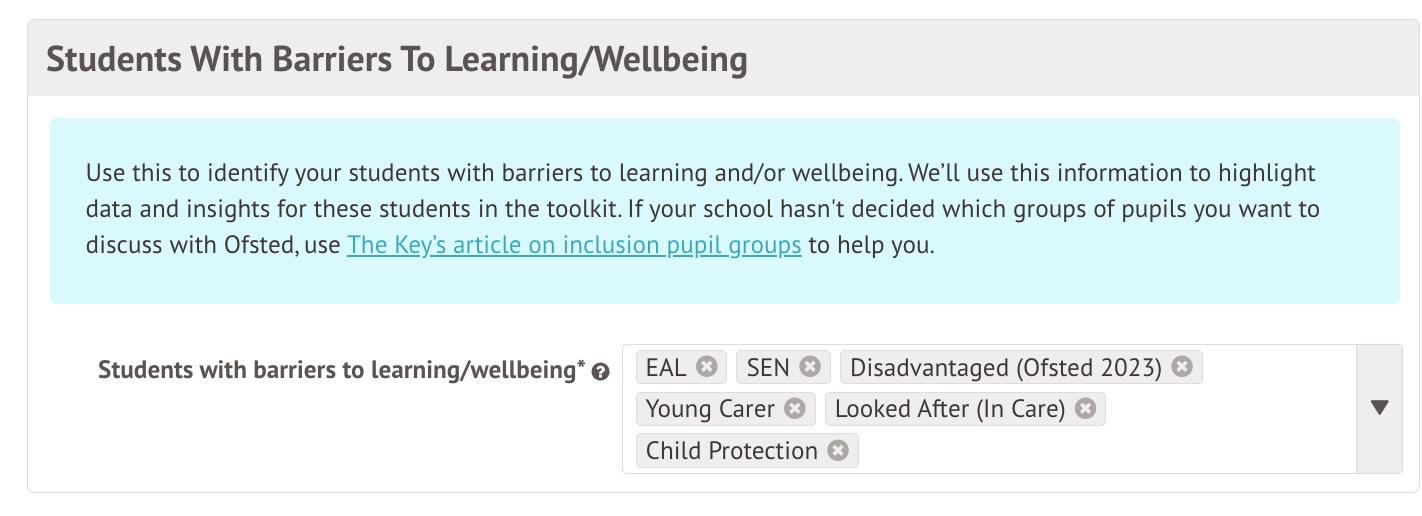
Task: Select the Looked After (In Care) tag label
Action: (950, 408)
